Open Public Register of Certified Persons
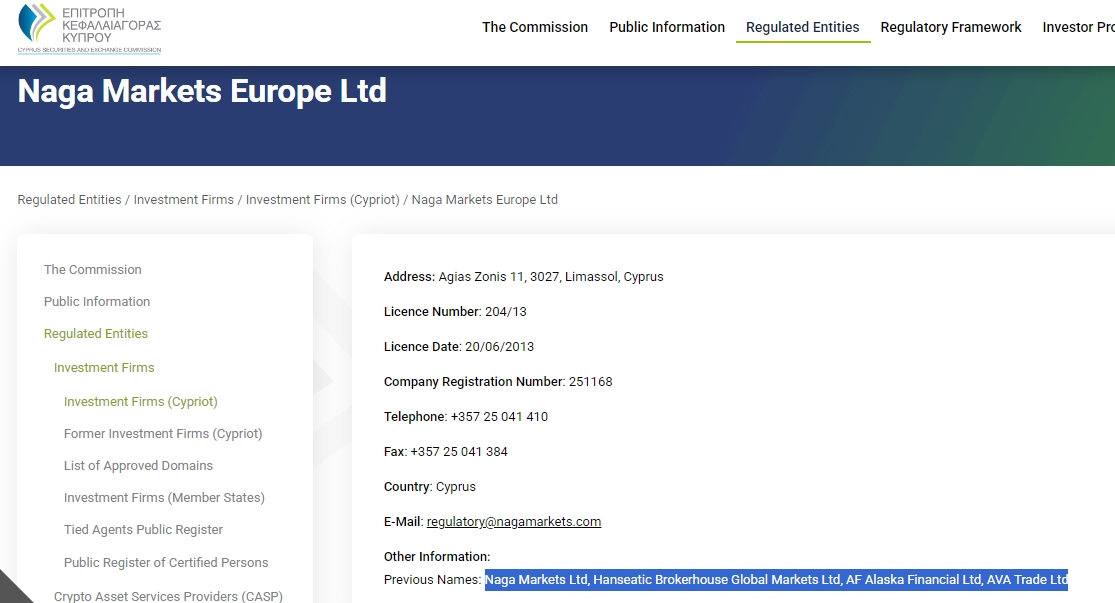The height and width of the screenshot is (603, 1115). tap(166, 562)
